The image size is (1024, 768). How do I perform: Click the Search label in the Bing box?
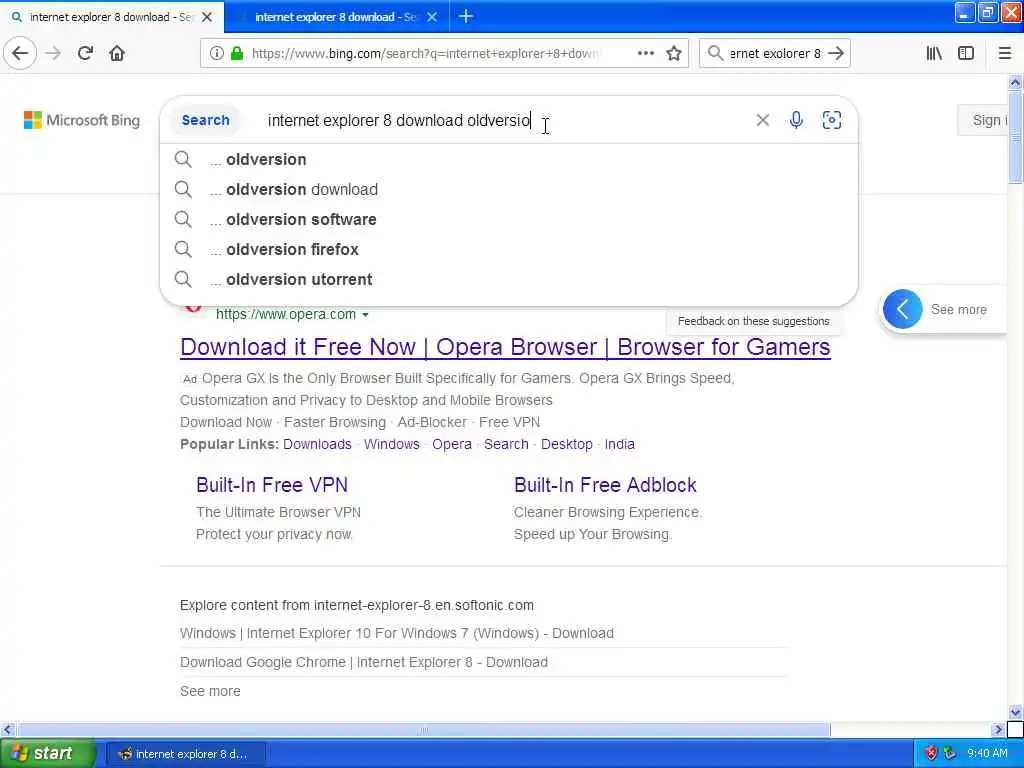pyautogui.click(x=206, y=120)
